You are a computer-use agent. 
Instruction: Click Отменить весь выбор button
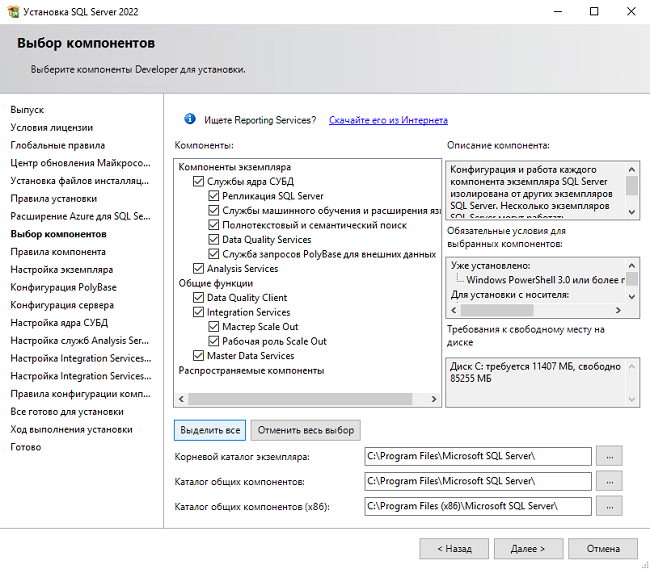306,430
